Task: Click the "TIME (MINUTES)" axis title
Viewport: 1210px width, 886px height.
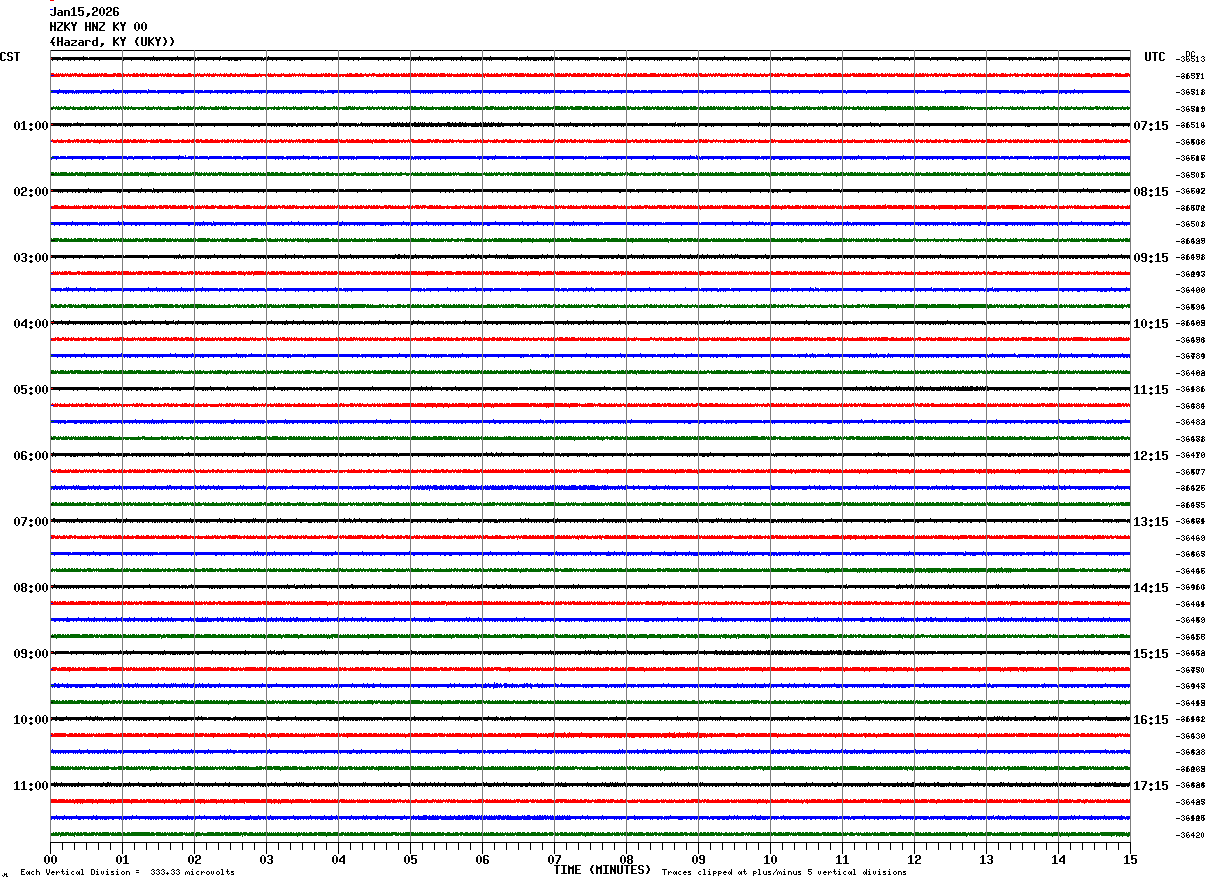Action: (x=602, y=870)
